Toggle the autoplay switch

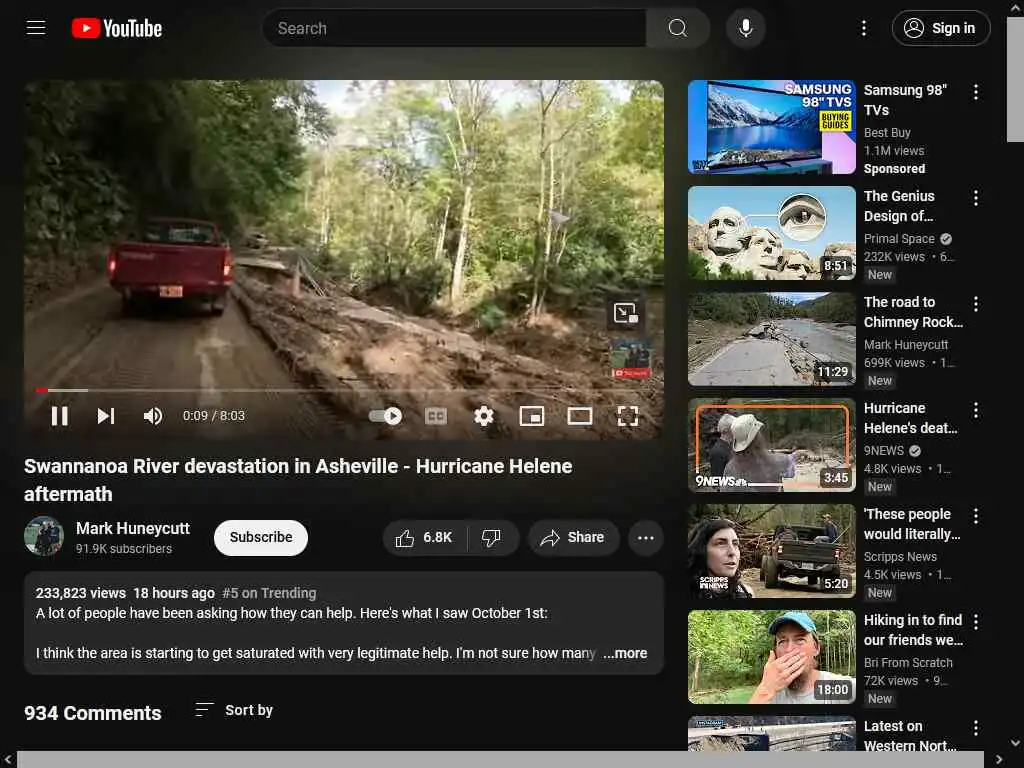pos(385,416)
